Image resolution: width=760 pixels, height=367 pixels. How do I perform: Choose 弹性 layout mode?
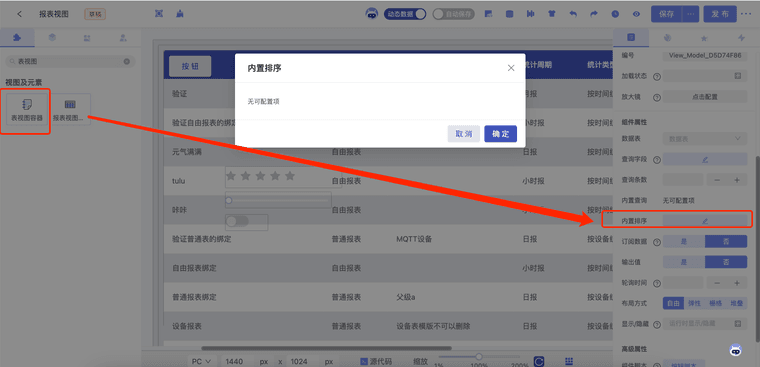click(694, 303)
